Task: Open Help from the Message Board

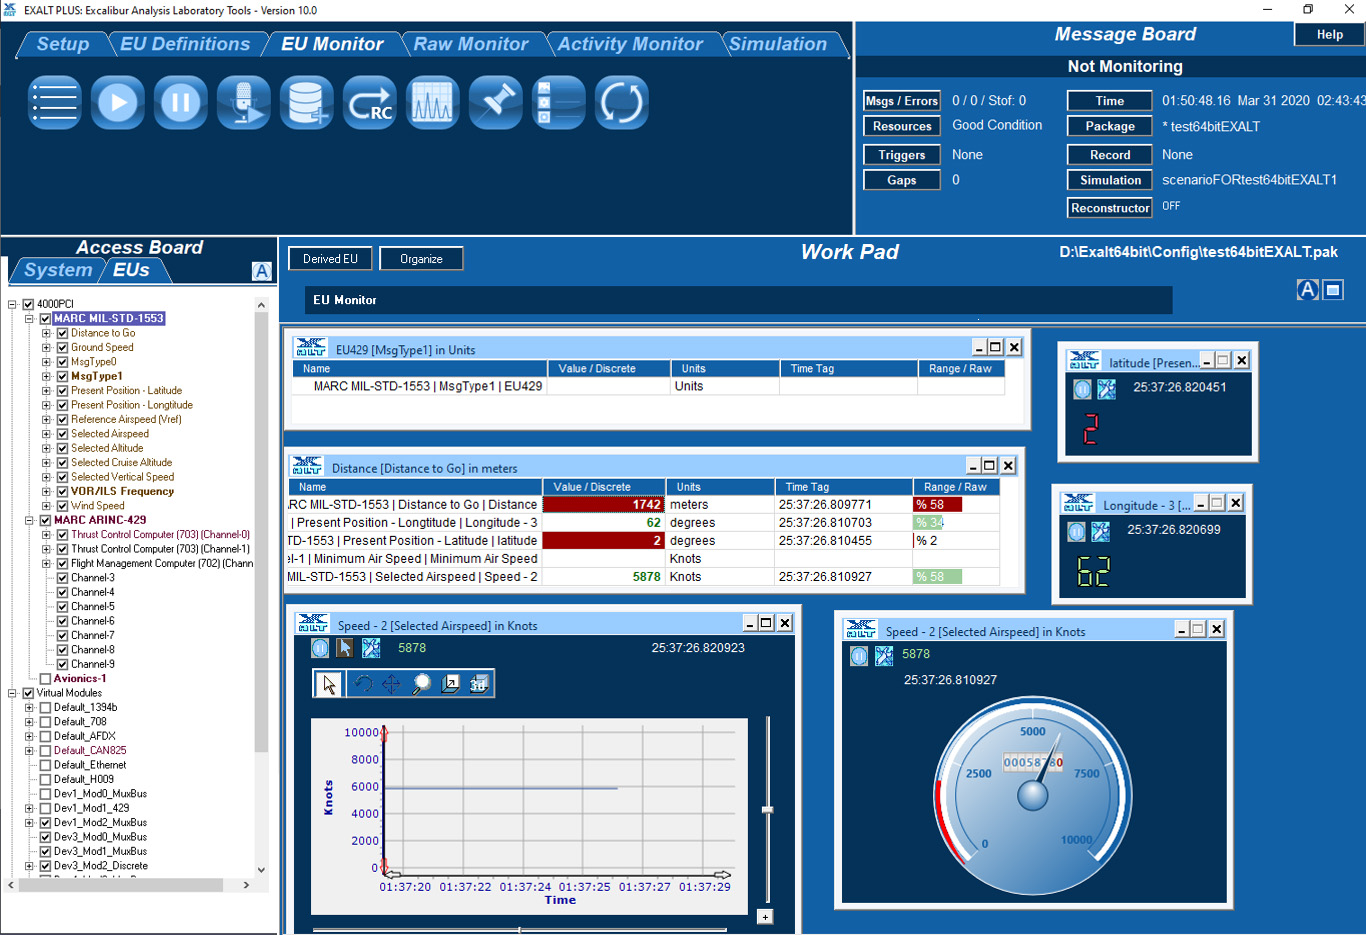Action: point(1330,34)
